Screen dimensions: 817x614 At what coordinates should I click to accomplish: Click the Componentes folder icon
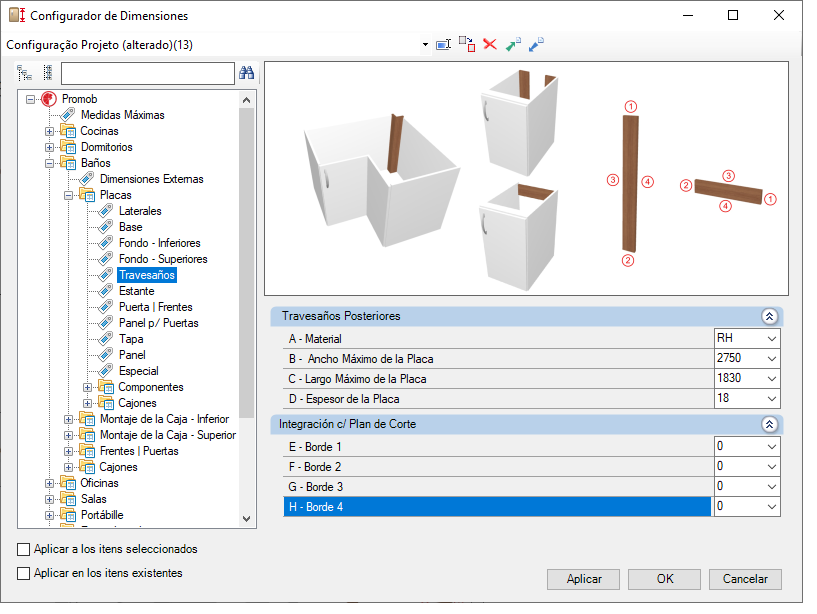[106, 387]
